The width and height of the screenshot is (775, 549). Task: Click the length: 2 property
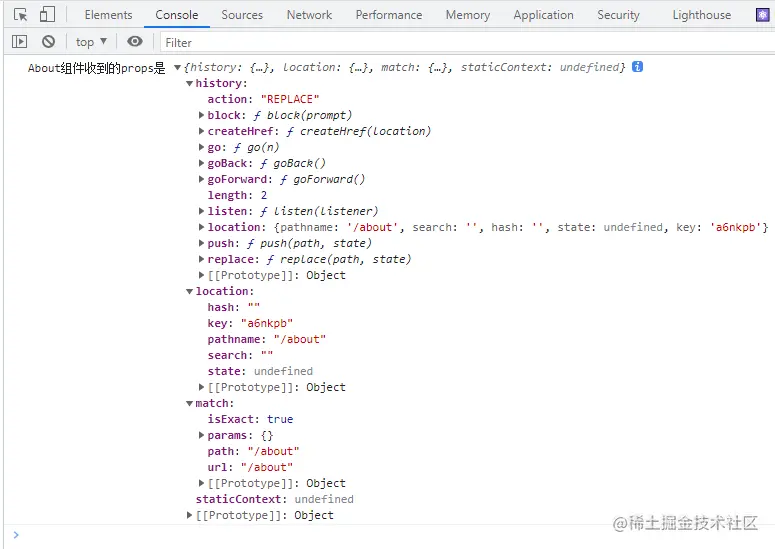click(x=237, y=195)
